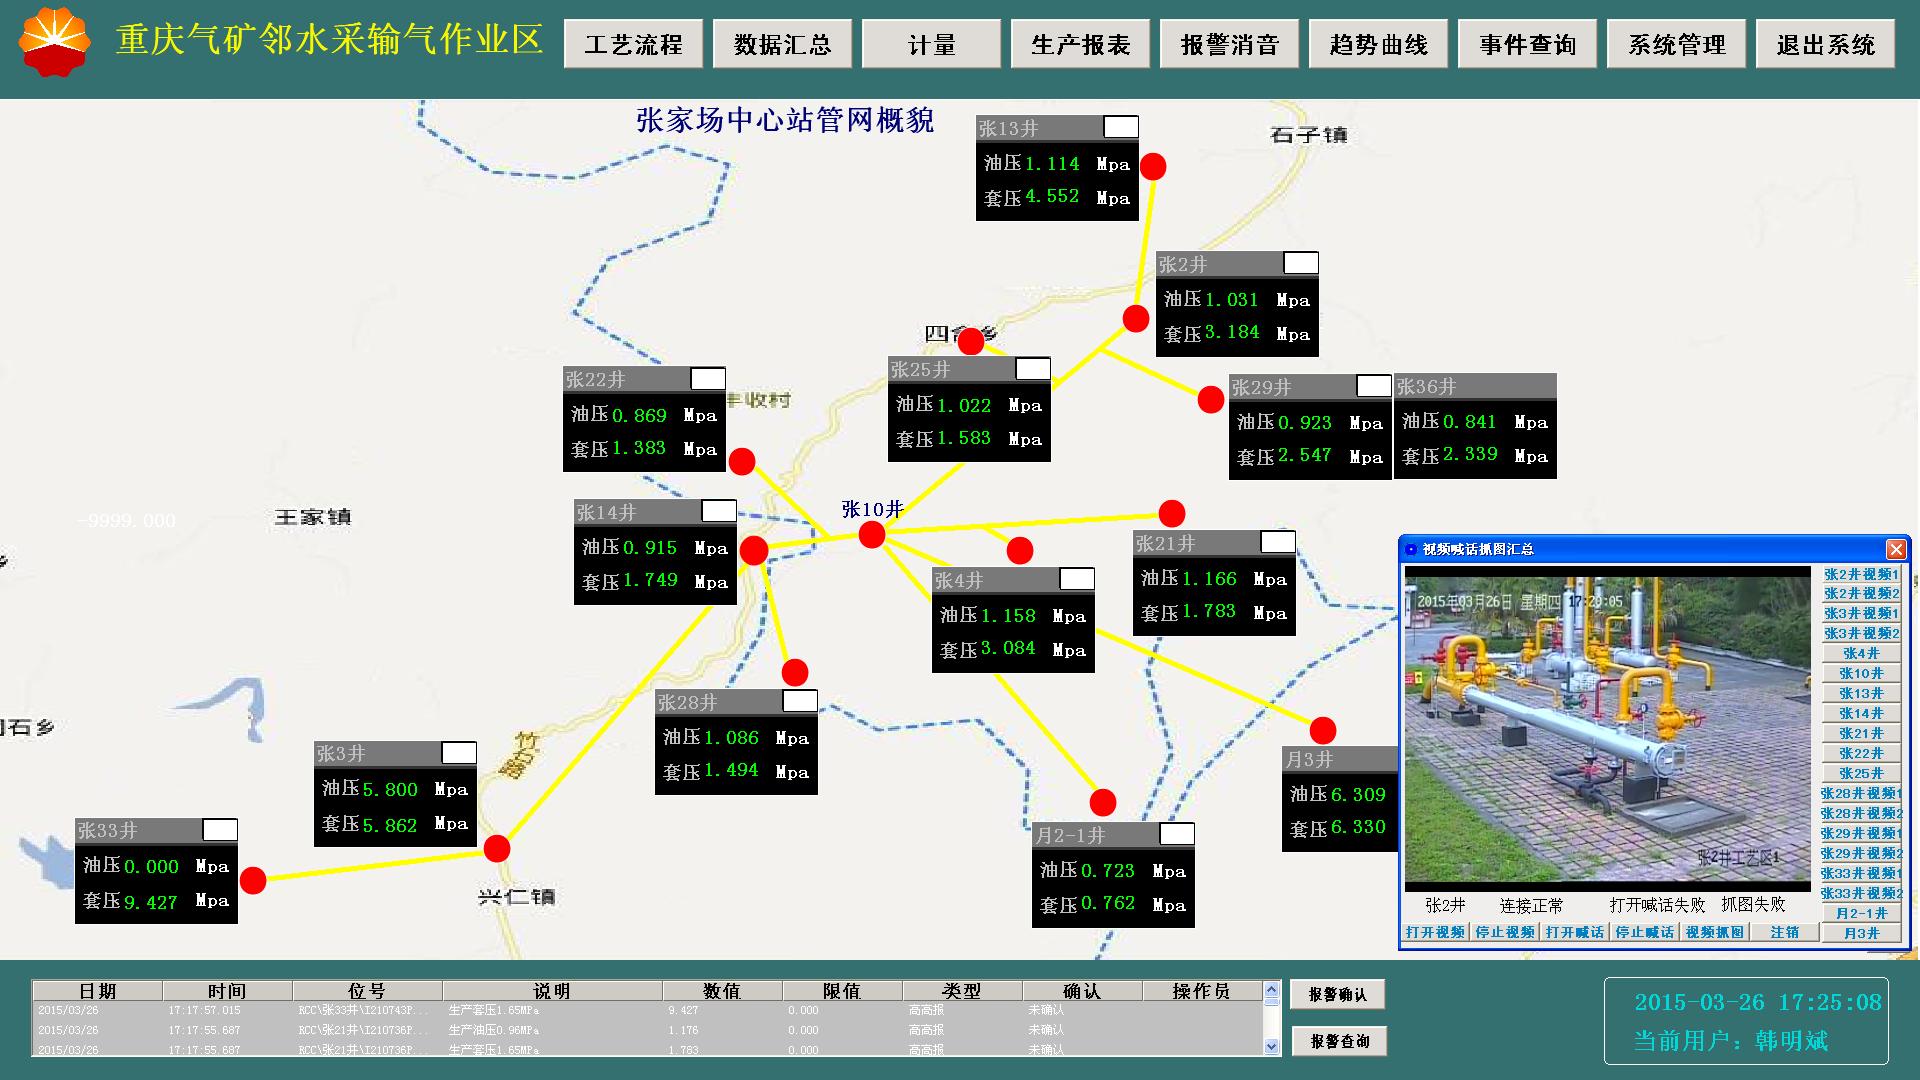This screenshot has width=1920, height=1080.
Task: Click 打开视频 in video window
Action: [x=1435, y=932]
